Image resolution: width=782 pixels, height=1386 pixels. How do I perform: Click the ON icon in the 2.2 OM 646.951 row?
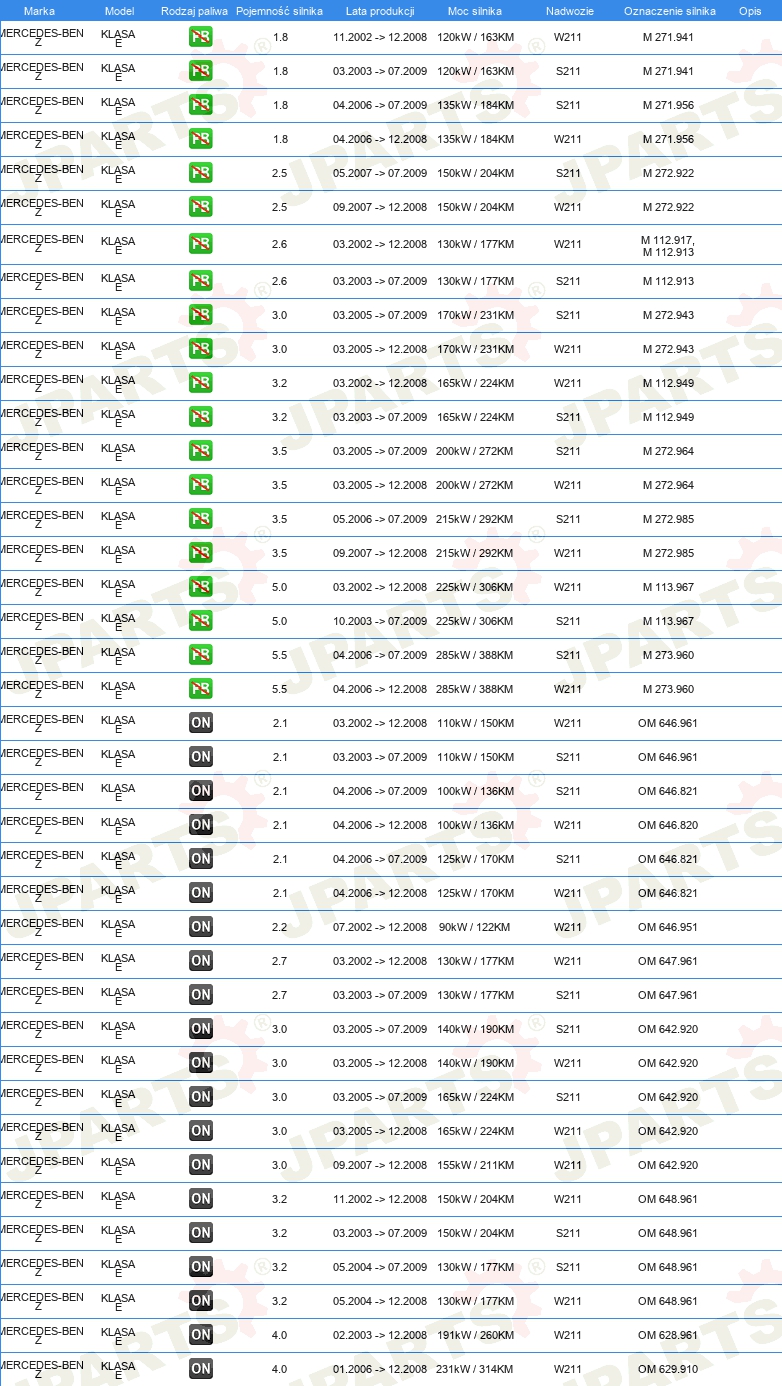(x=201, y=928)
